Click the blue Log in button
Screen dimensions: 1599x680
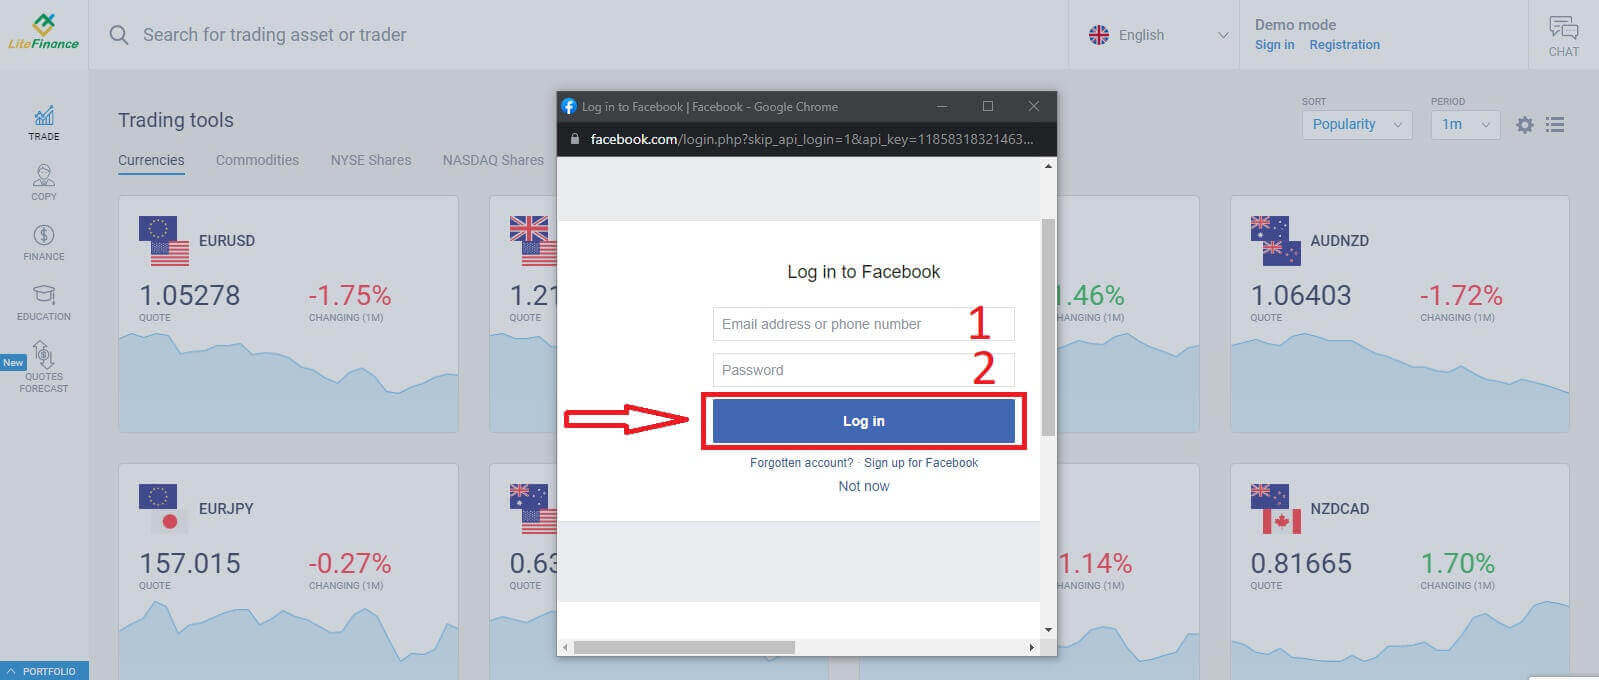pyautogui.click(x=864, y=421)
